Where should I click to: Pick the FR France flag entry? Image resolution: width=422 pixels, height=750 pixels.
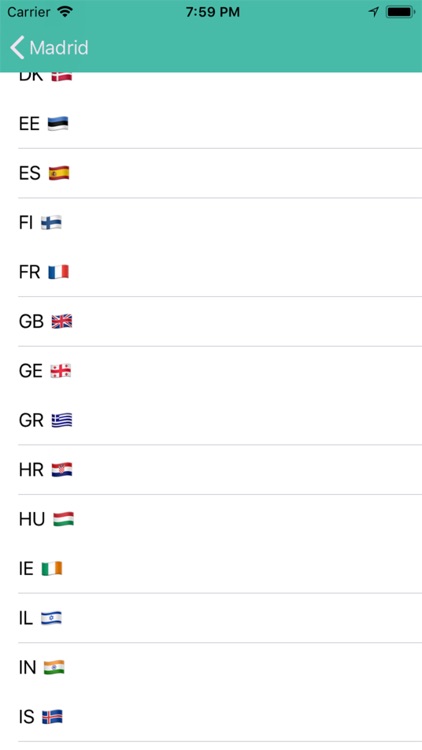[211, 272]
